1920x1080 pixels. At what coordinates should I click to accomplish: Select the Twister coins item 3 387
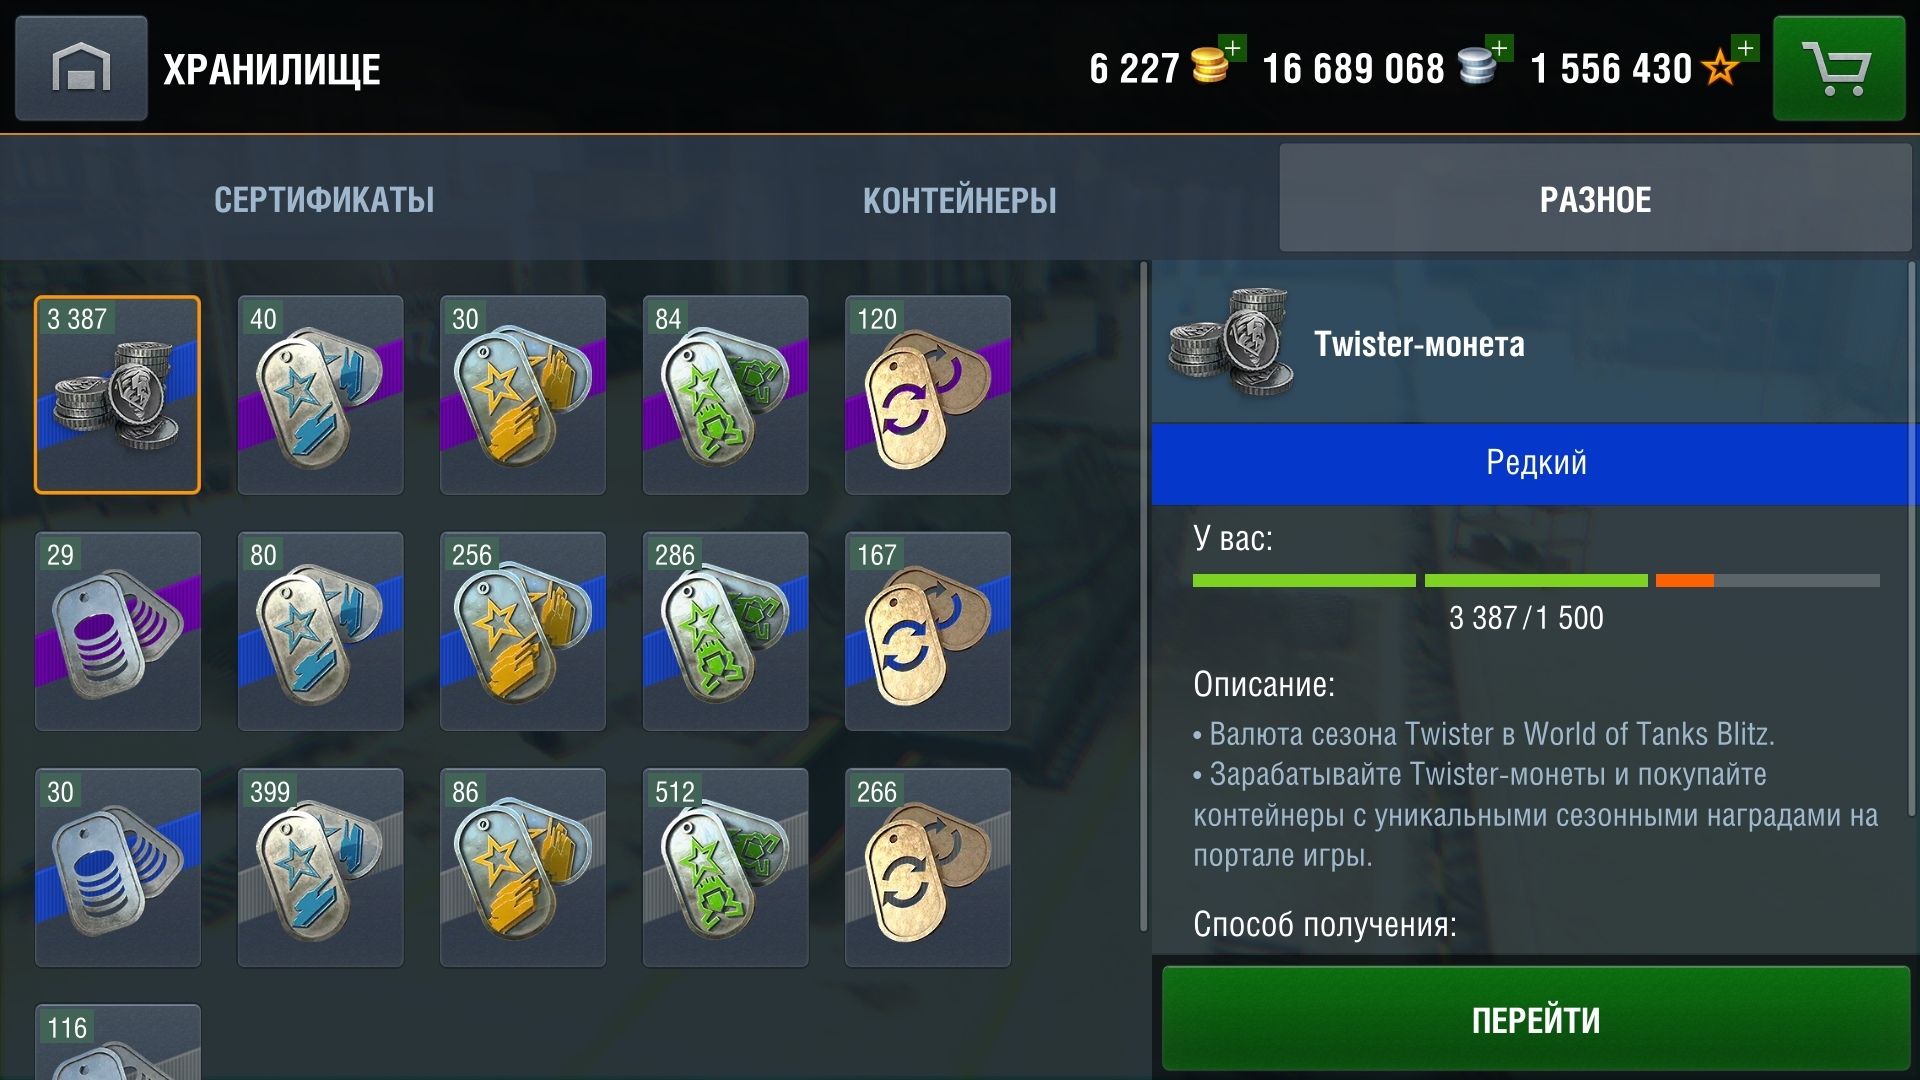(x=117, y=395)
